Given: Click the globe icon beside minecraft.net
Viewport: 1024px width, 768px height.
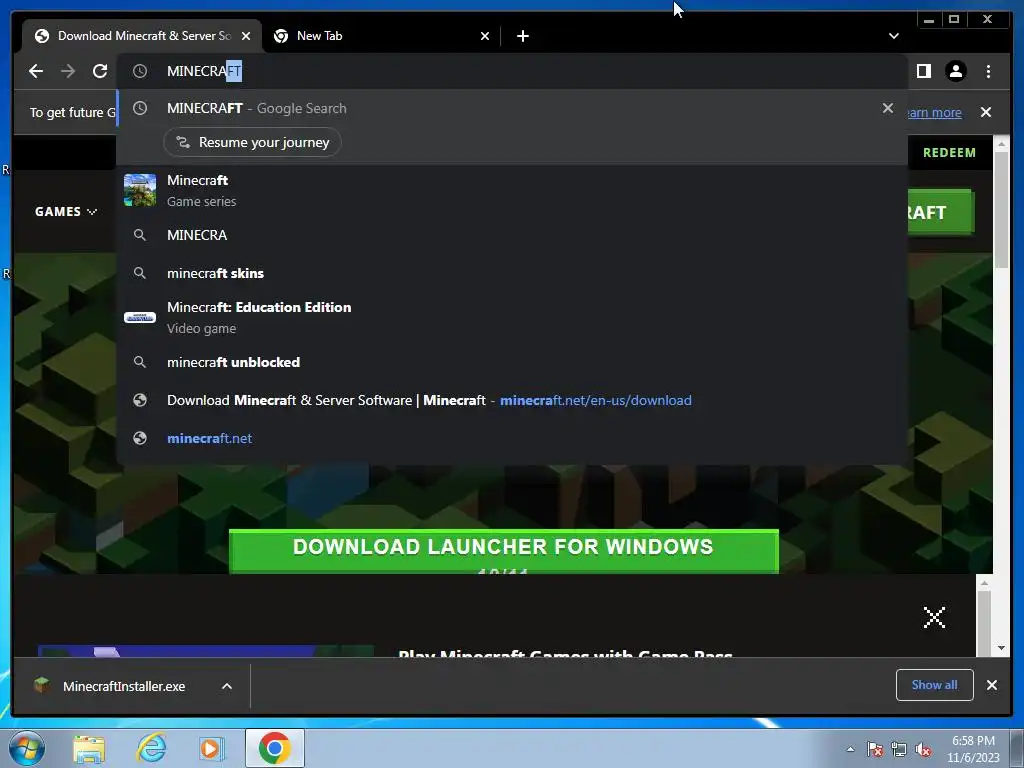Looking at the screenshot, I should point(140,438).
